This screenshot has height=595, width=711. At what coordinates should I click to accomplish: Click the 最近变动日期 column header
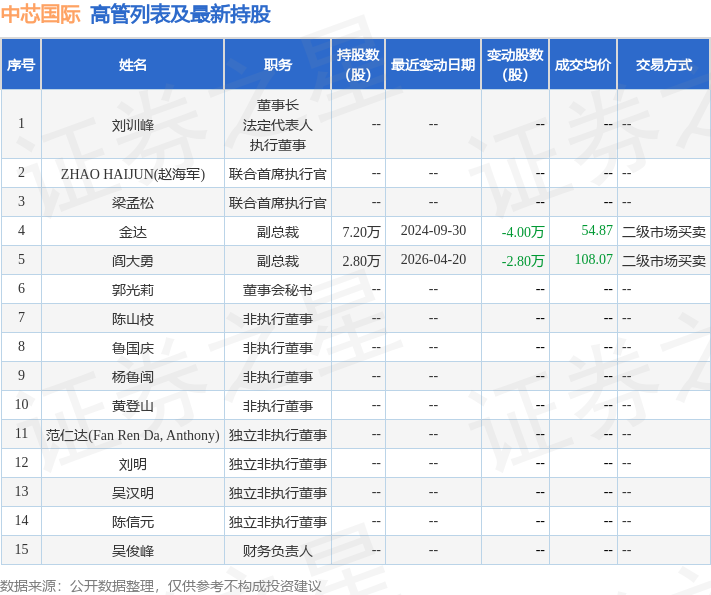(432, 65)
